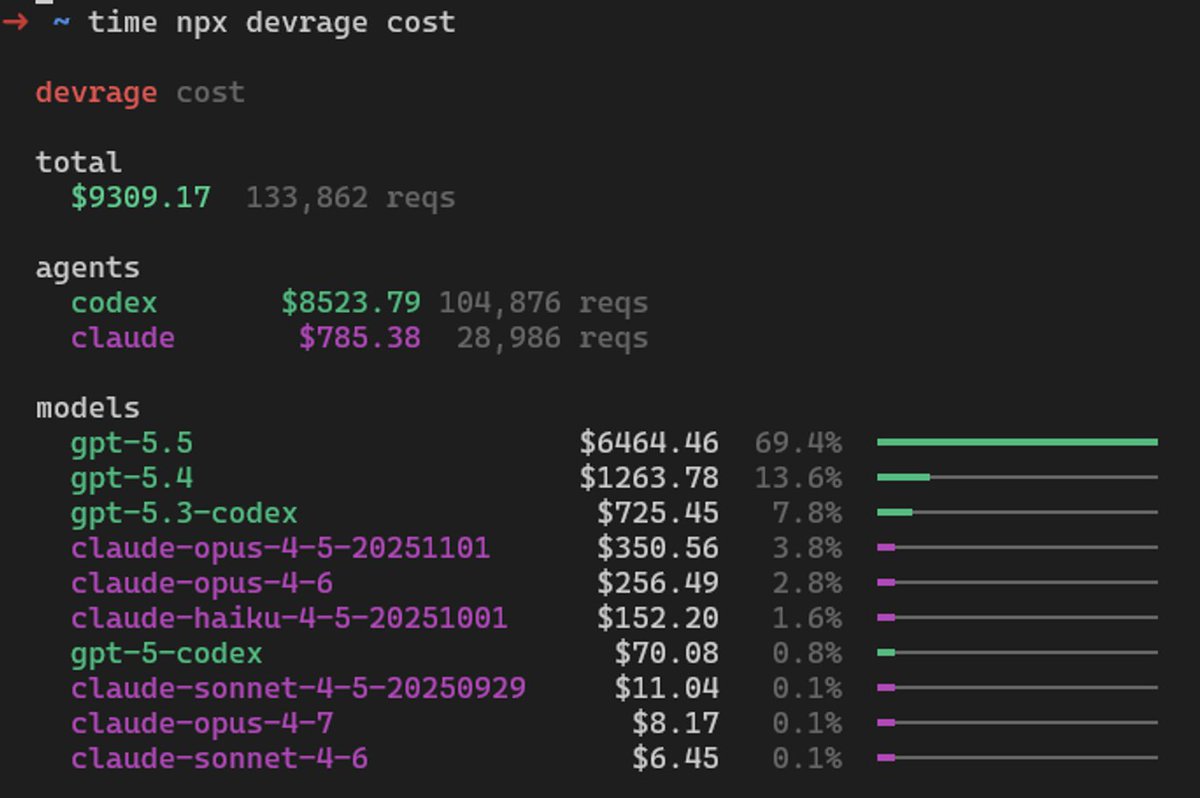The width and height of the screenshot is (1200, 798).
Task: Select the gpt-5.4 cost $1263.78
Action: coord(649,477)
